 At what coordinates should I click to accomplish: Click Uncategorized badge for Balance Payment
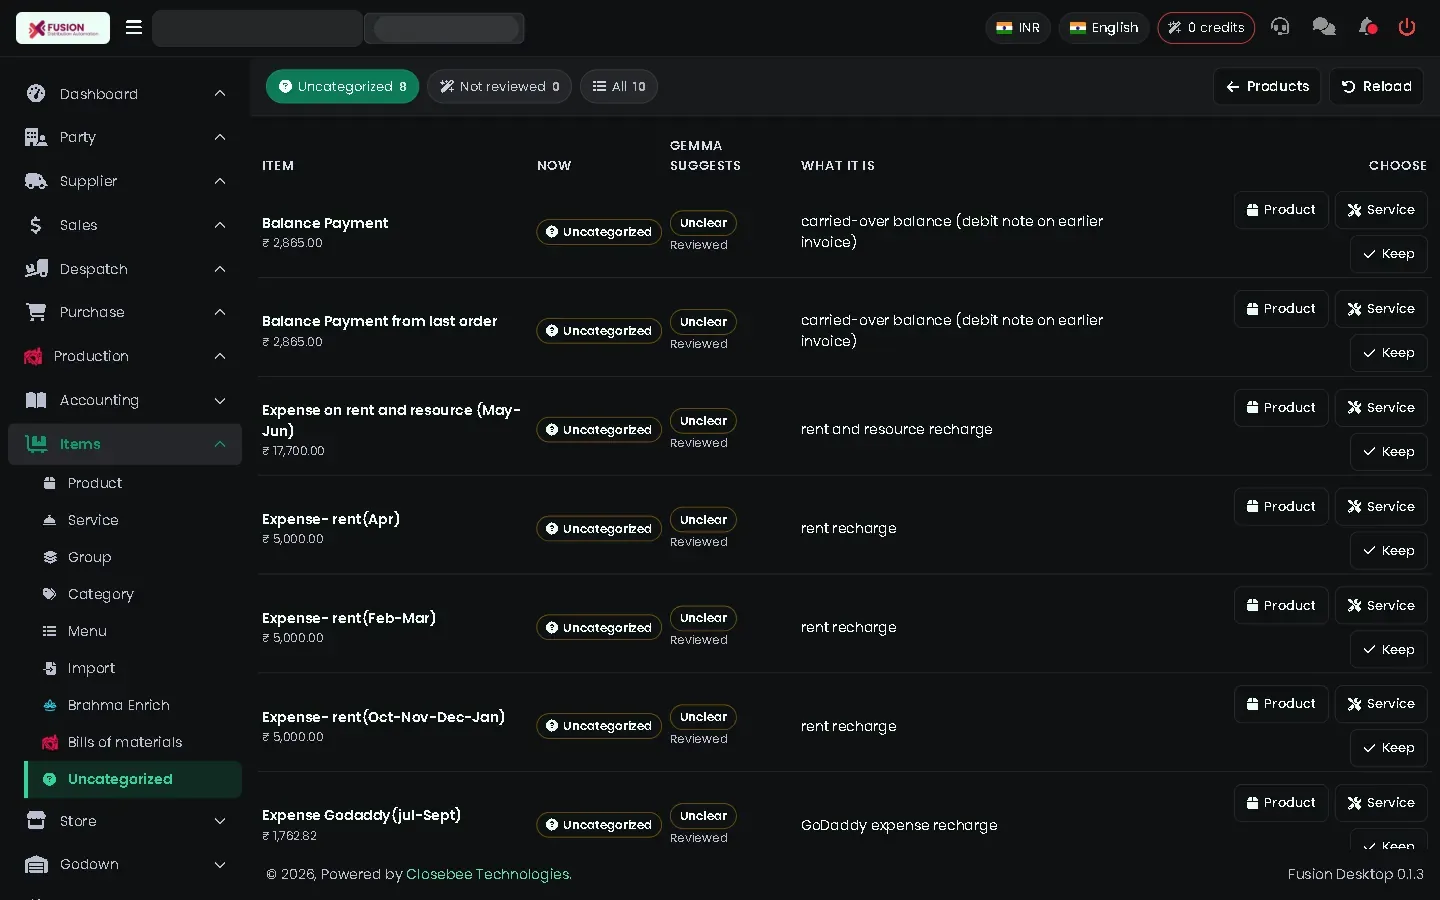pos(599,232)
